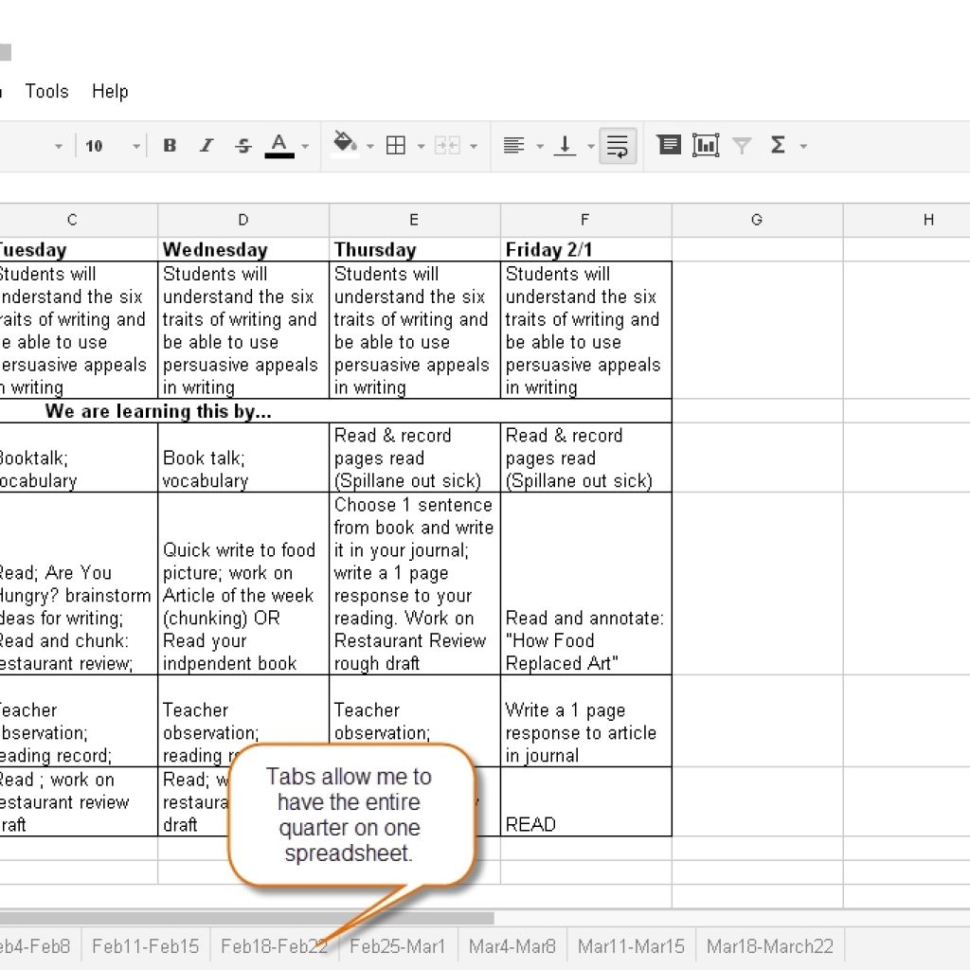Image resolution: width=970 pixels, height=970 pixels.
Task: Expand the fill color dropdown arrow
Action: [x=370, y=147]
